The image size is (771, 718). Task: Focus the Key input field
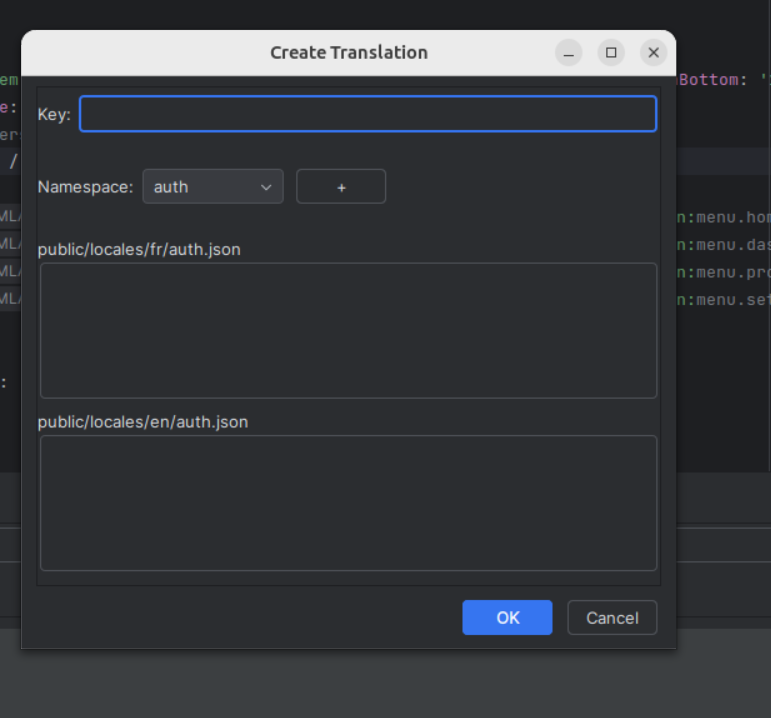pyautogui.click(x=368, y=114)
